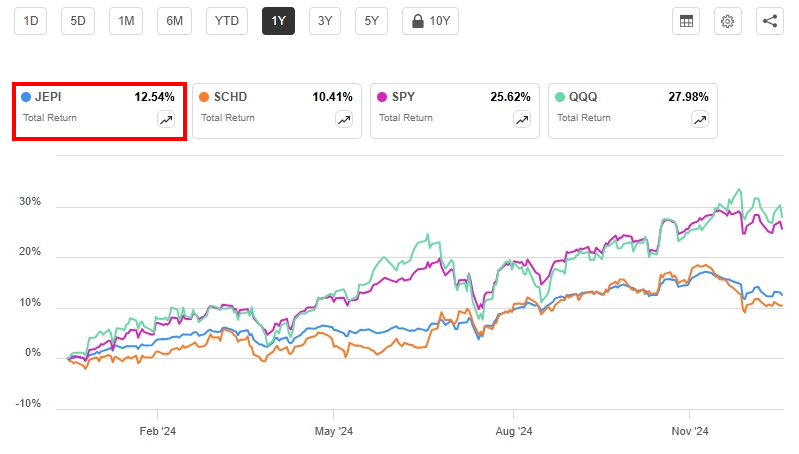Click QQQ 27.98% return value
Screen dimensions: 799x454
688,97
